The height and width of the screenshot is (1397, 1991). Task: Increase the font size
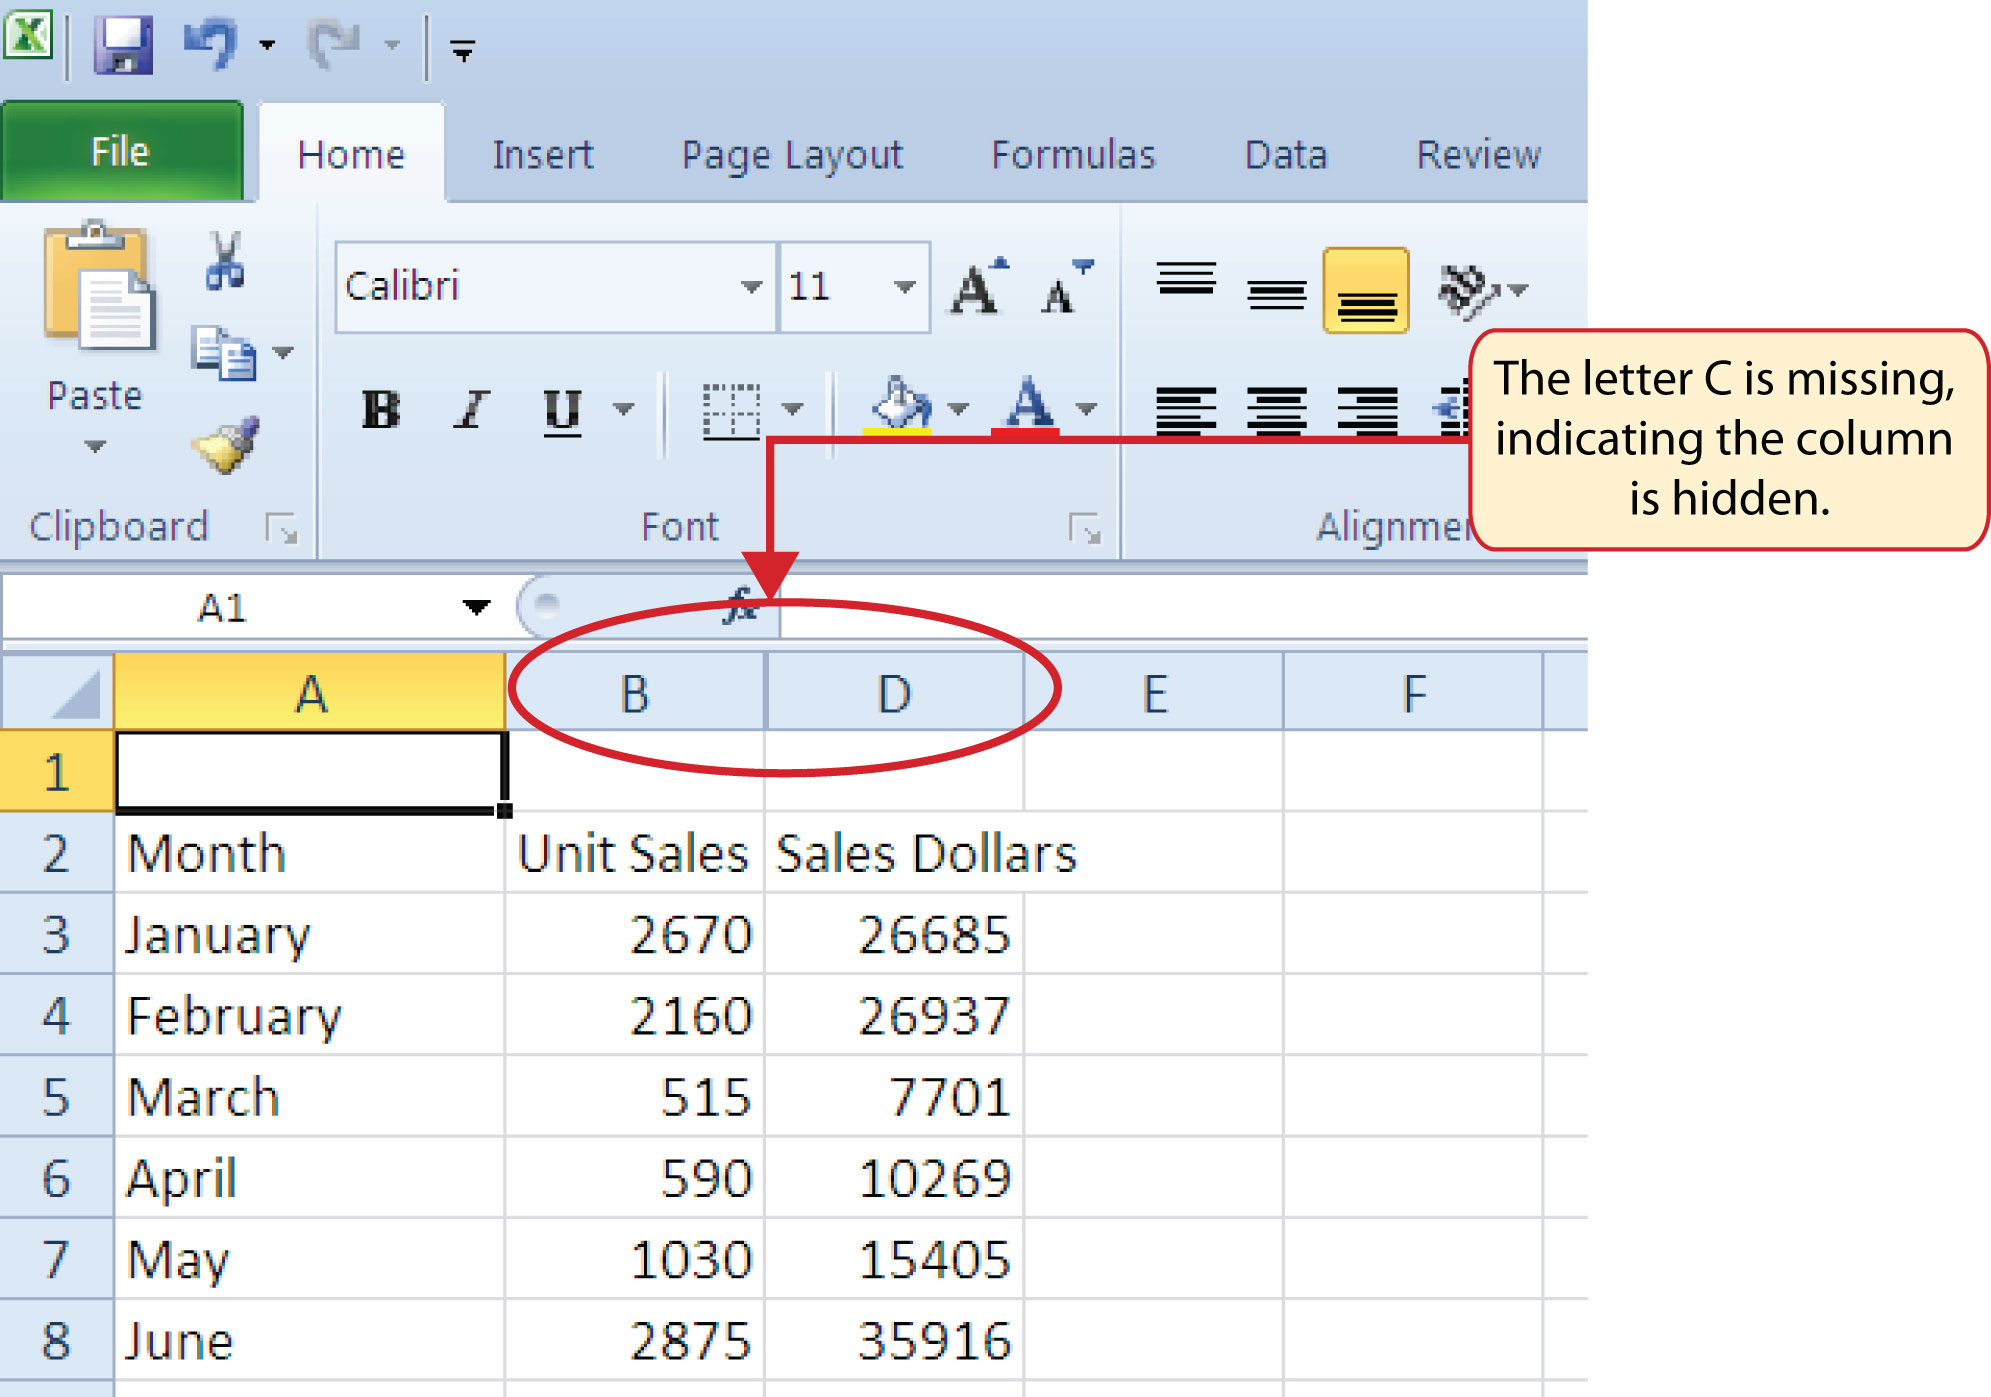tap(977, 285)
